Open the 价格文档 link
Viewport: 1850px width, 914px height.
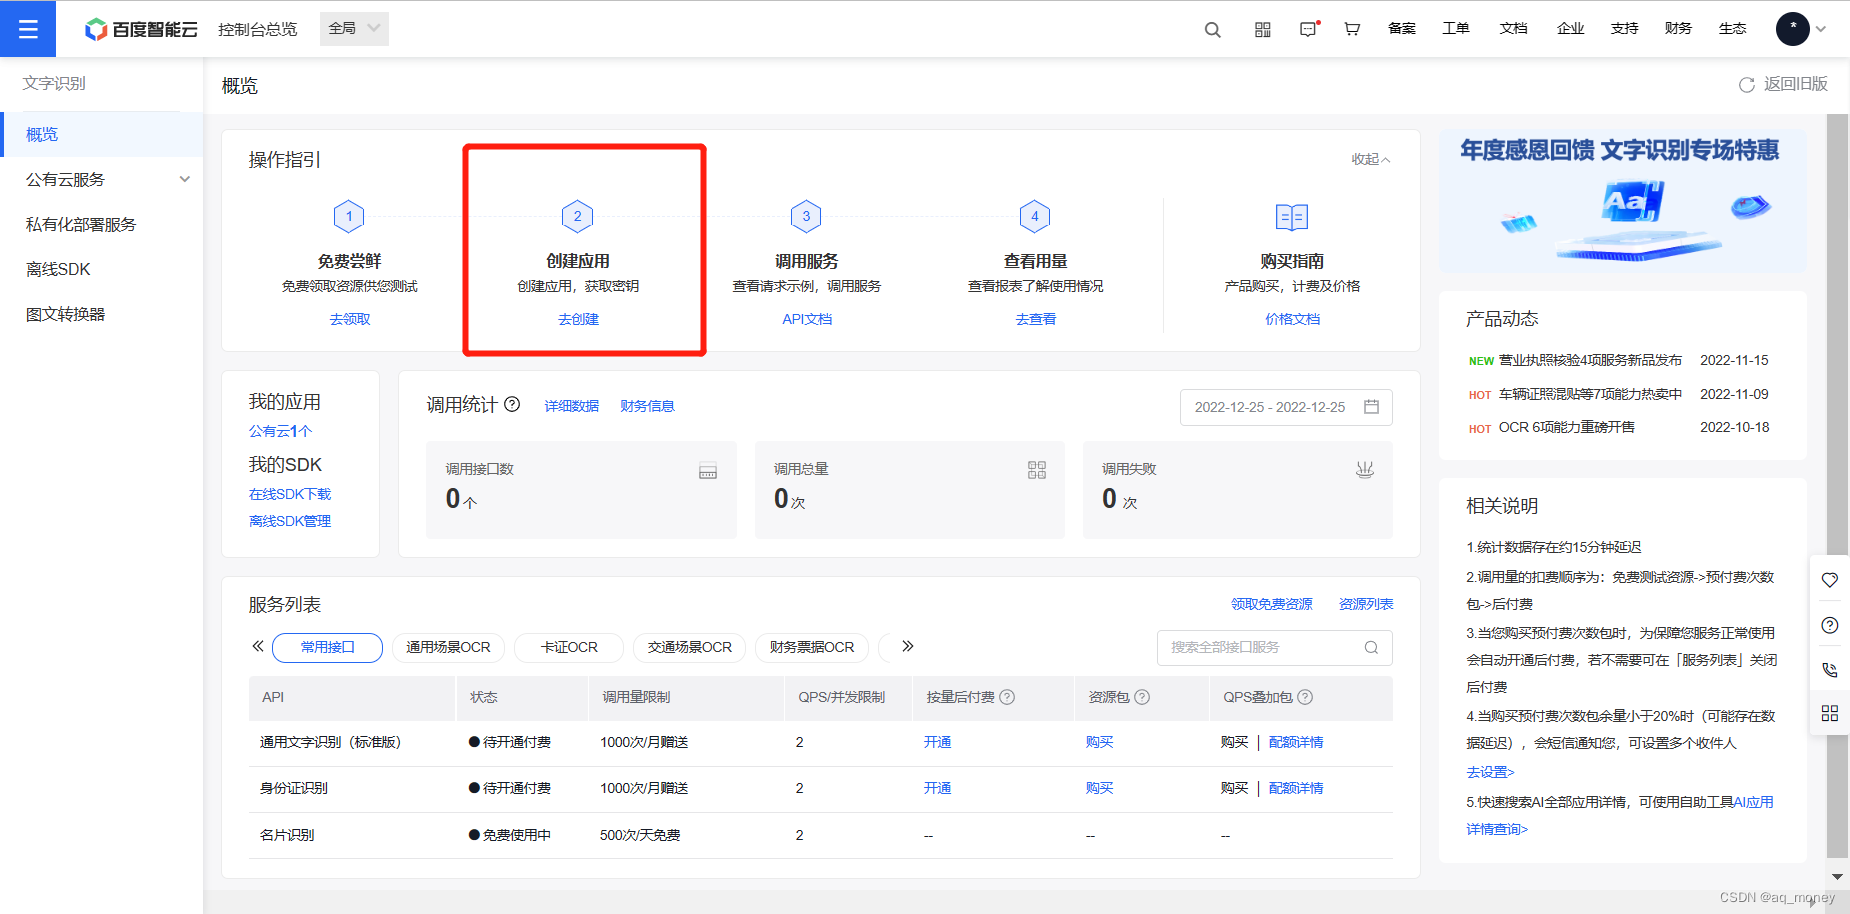click(x=1292, y=319)
